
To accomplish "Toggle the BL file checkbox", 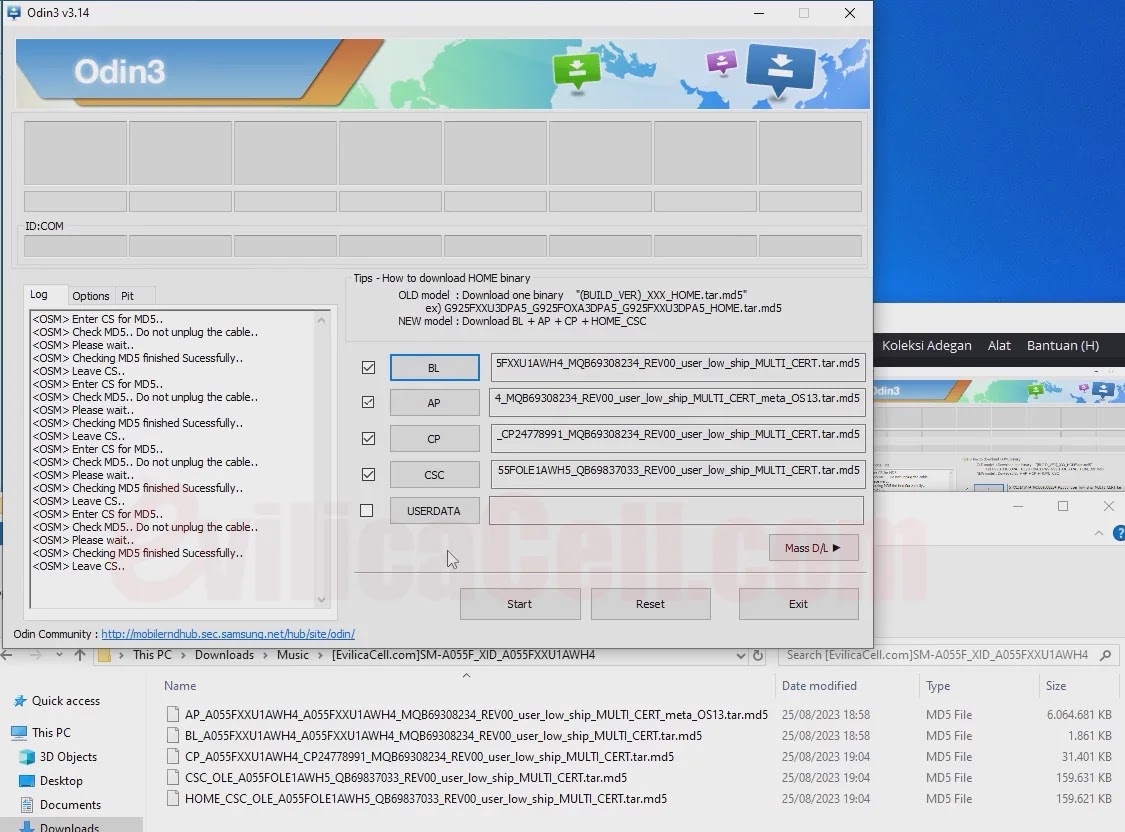I will tap(368, 367).
